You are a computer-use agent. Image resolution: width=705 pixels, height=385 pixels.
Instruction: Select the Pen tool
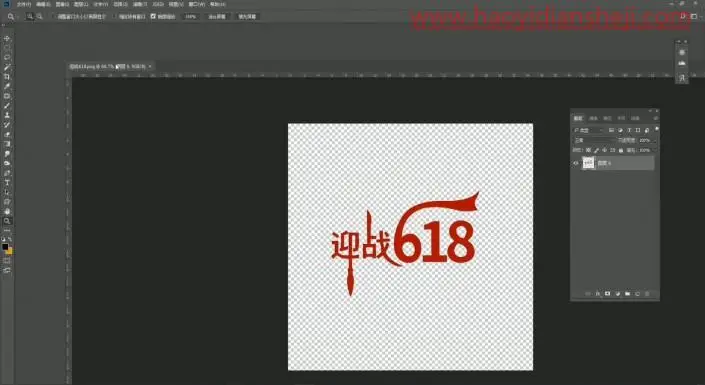click(x=7, y=173)
